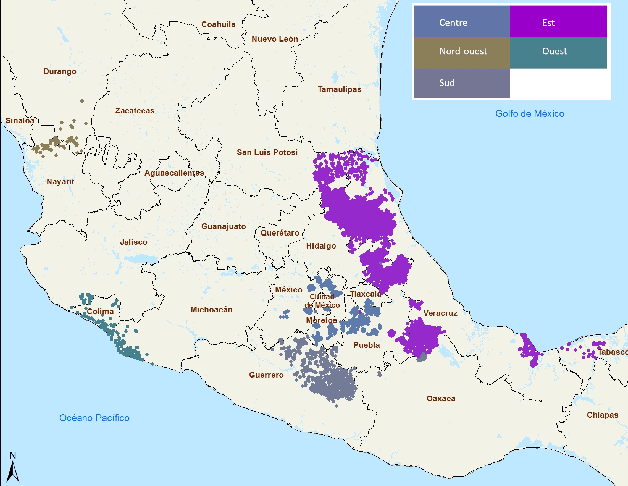Click the Nord ouest legend entry

[461, 51]
